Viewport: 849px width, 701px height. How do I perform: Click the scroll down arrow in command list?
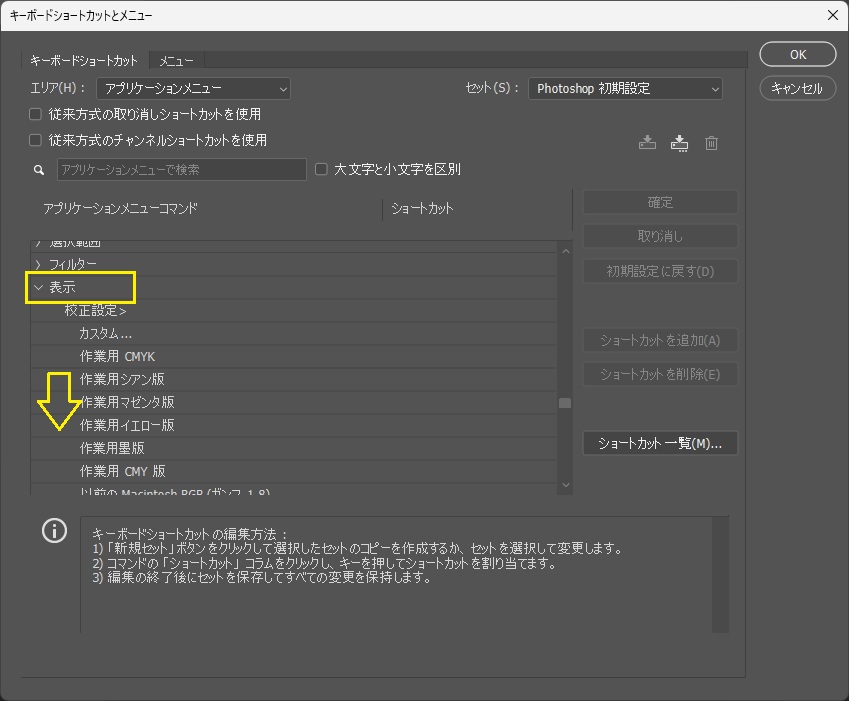565,485
